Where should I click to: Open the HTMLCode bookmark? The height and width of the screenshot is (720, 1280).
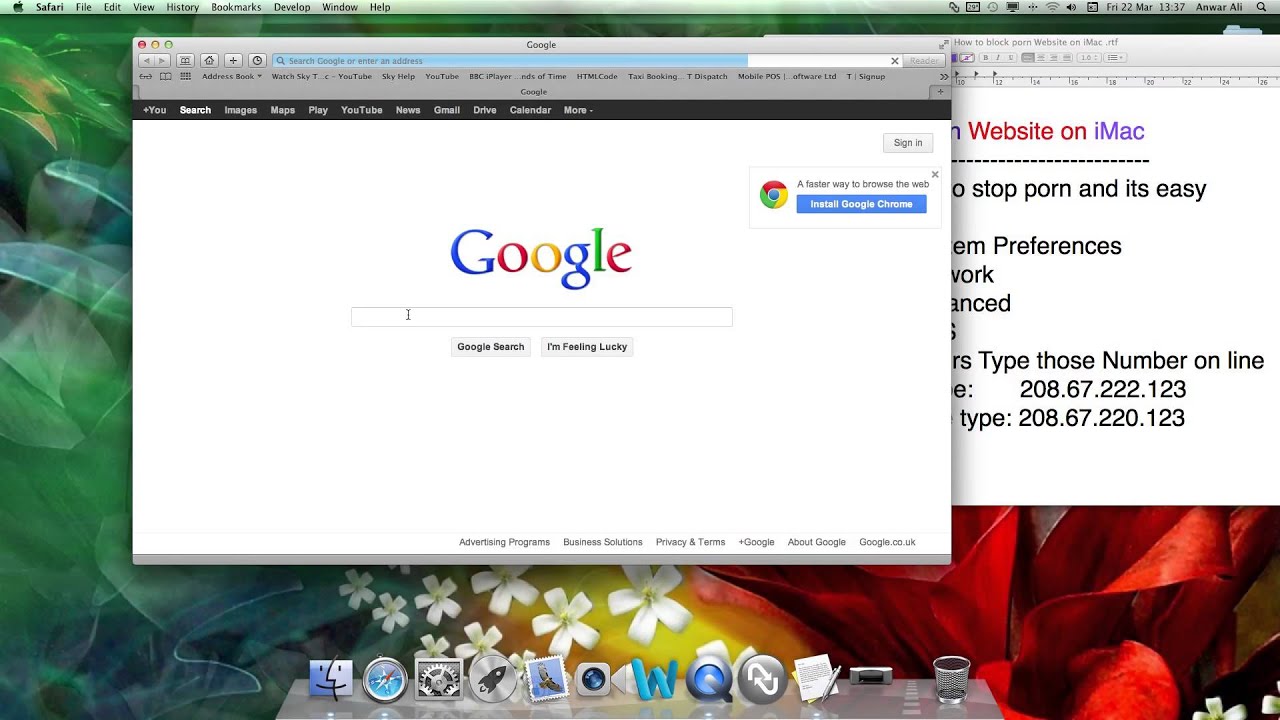click(597, 76)
